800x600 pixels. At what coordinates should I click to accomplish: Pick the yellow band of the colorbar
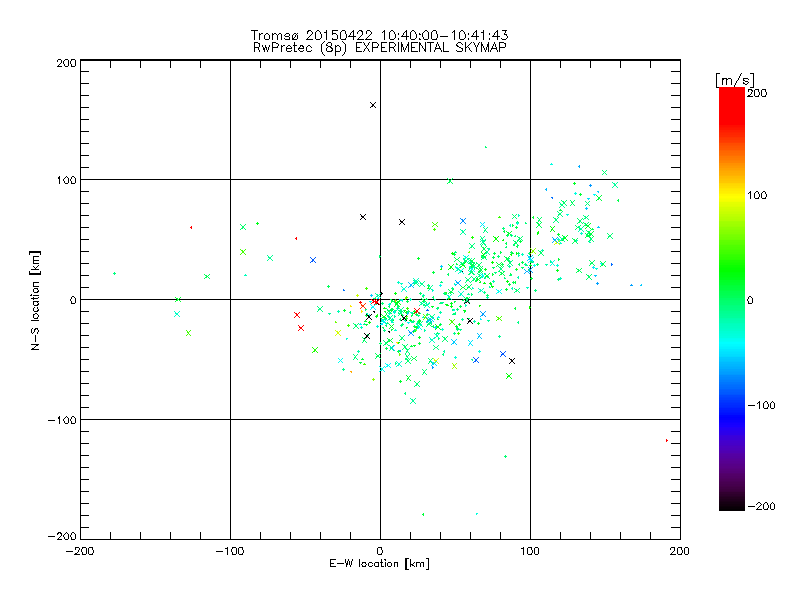click(732, 196)
